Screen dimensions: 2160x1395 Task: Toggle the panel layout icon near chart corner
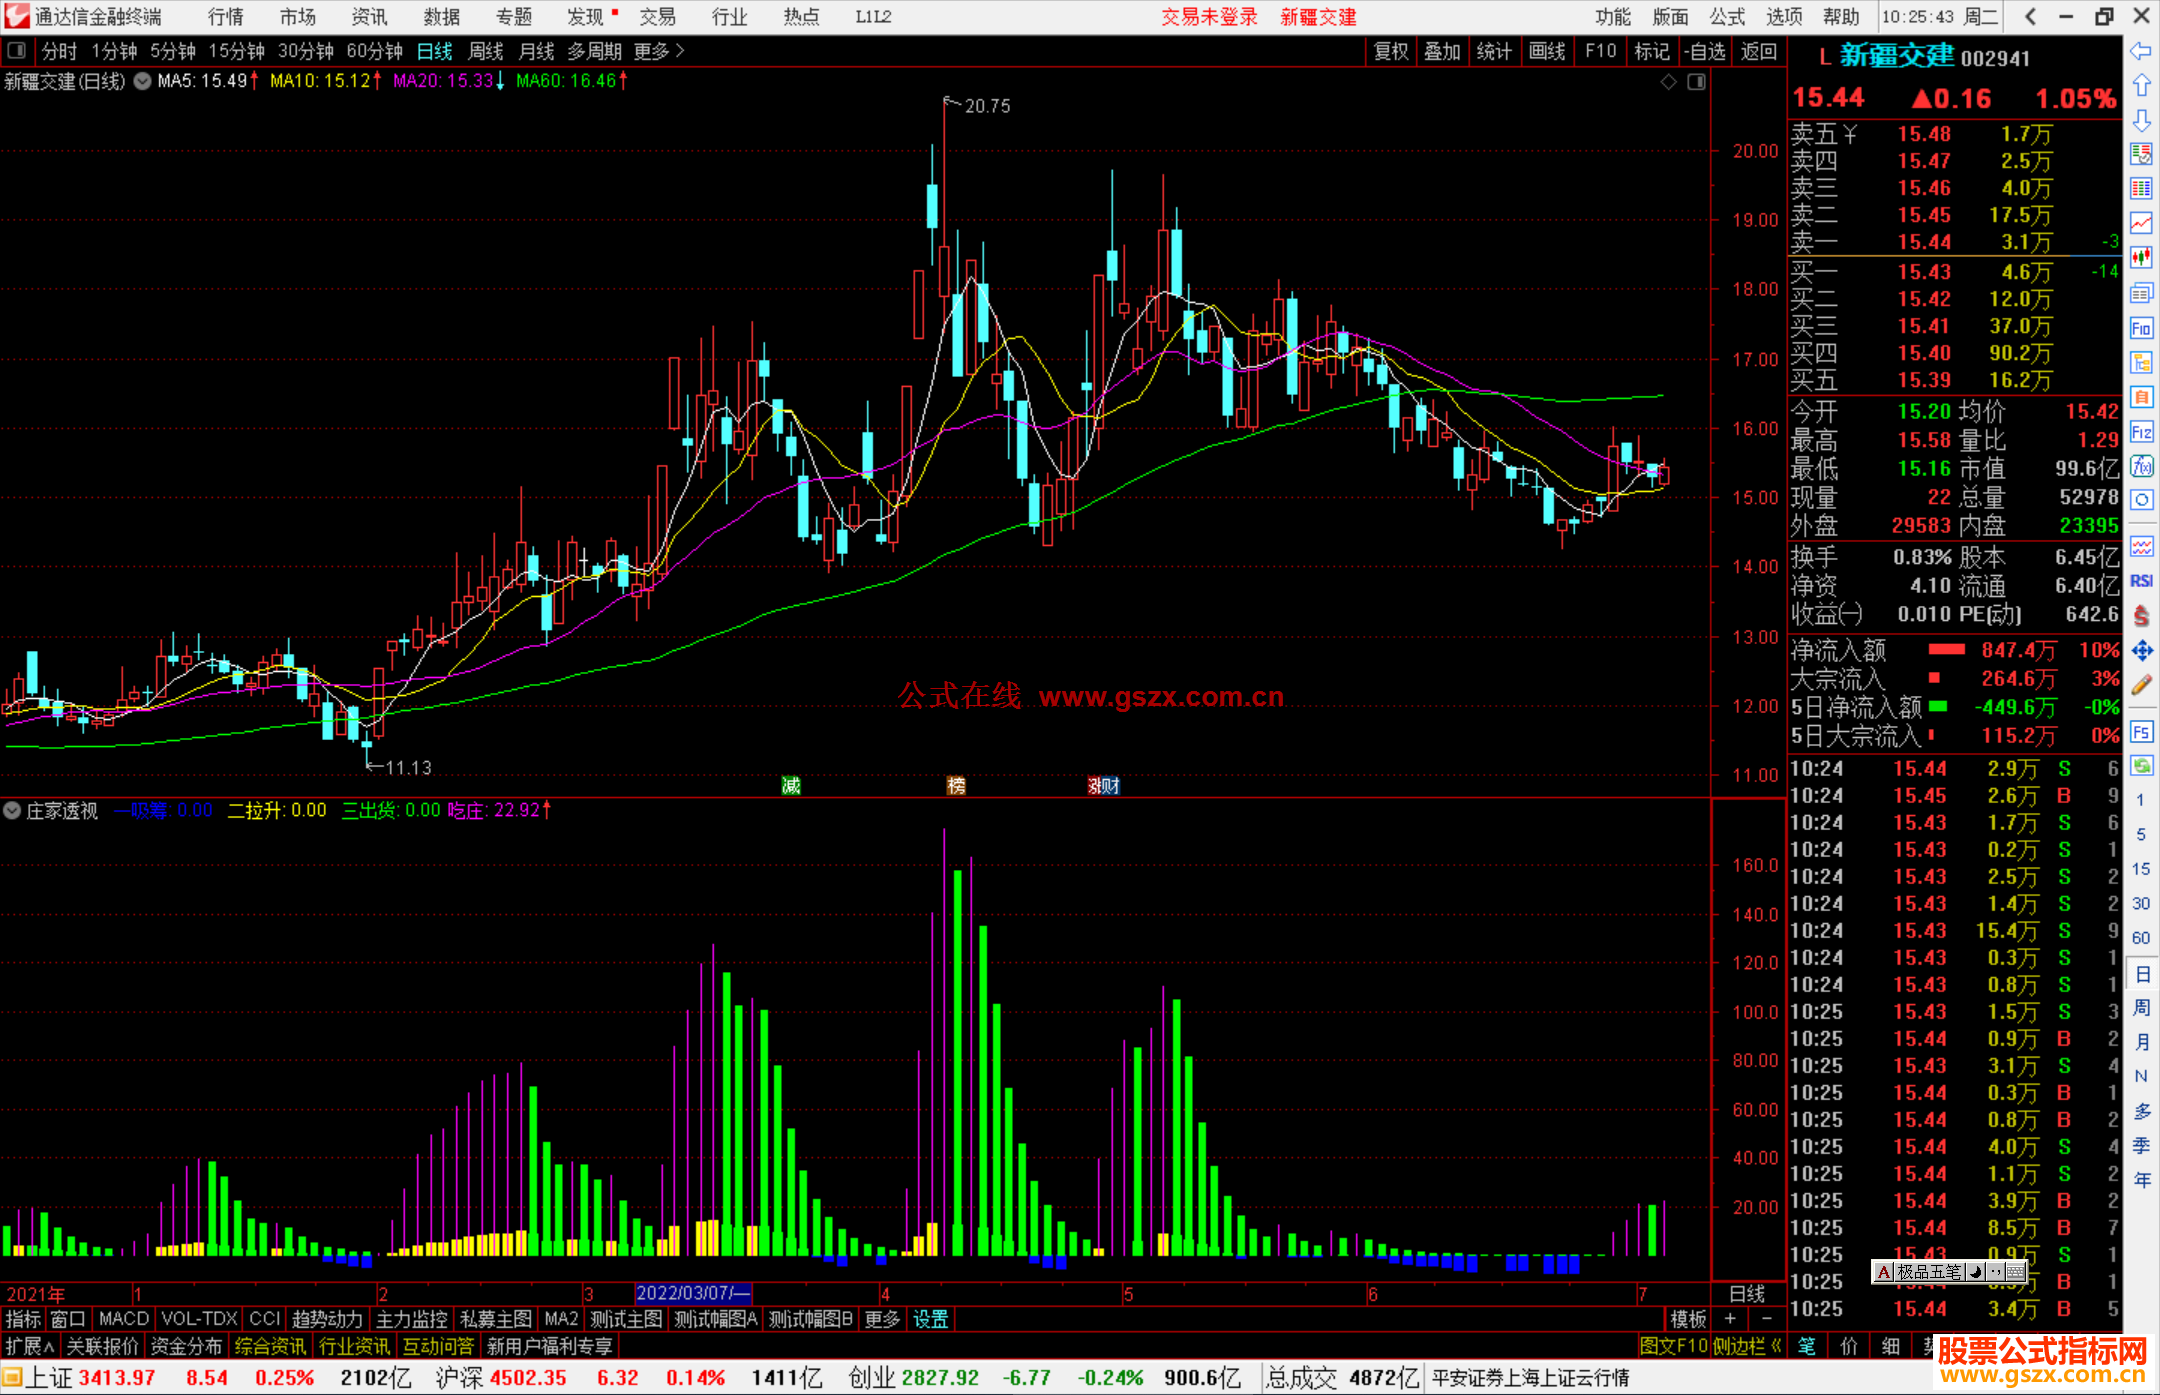[1696, 82]
